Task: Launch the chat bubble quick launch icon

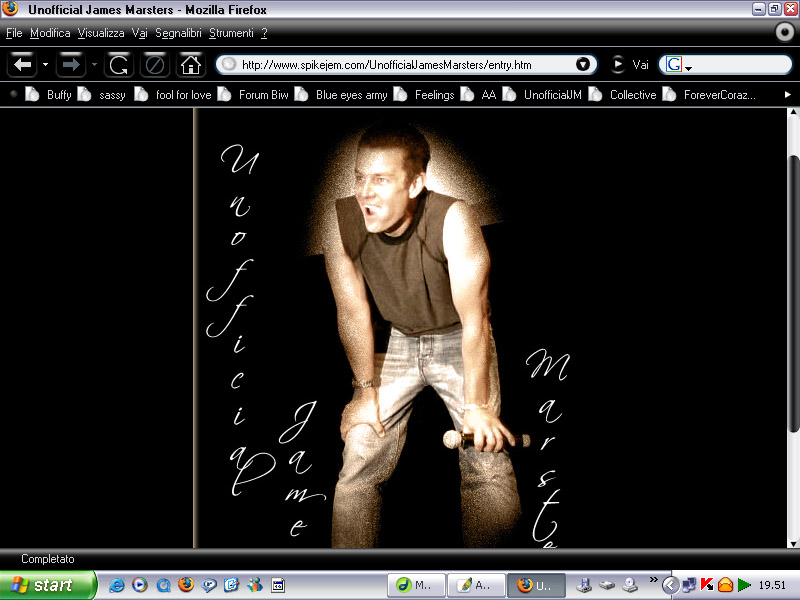Action: click(x=209, y=585)
